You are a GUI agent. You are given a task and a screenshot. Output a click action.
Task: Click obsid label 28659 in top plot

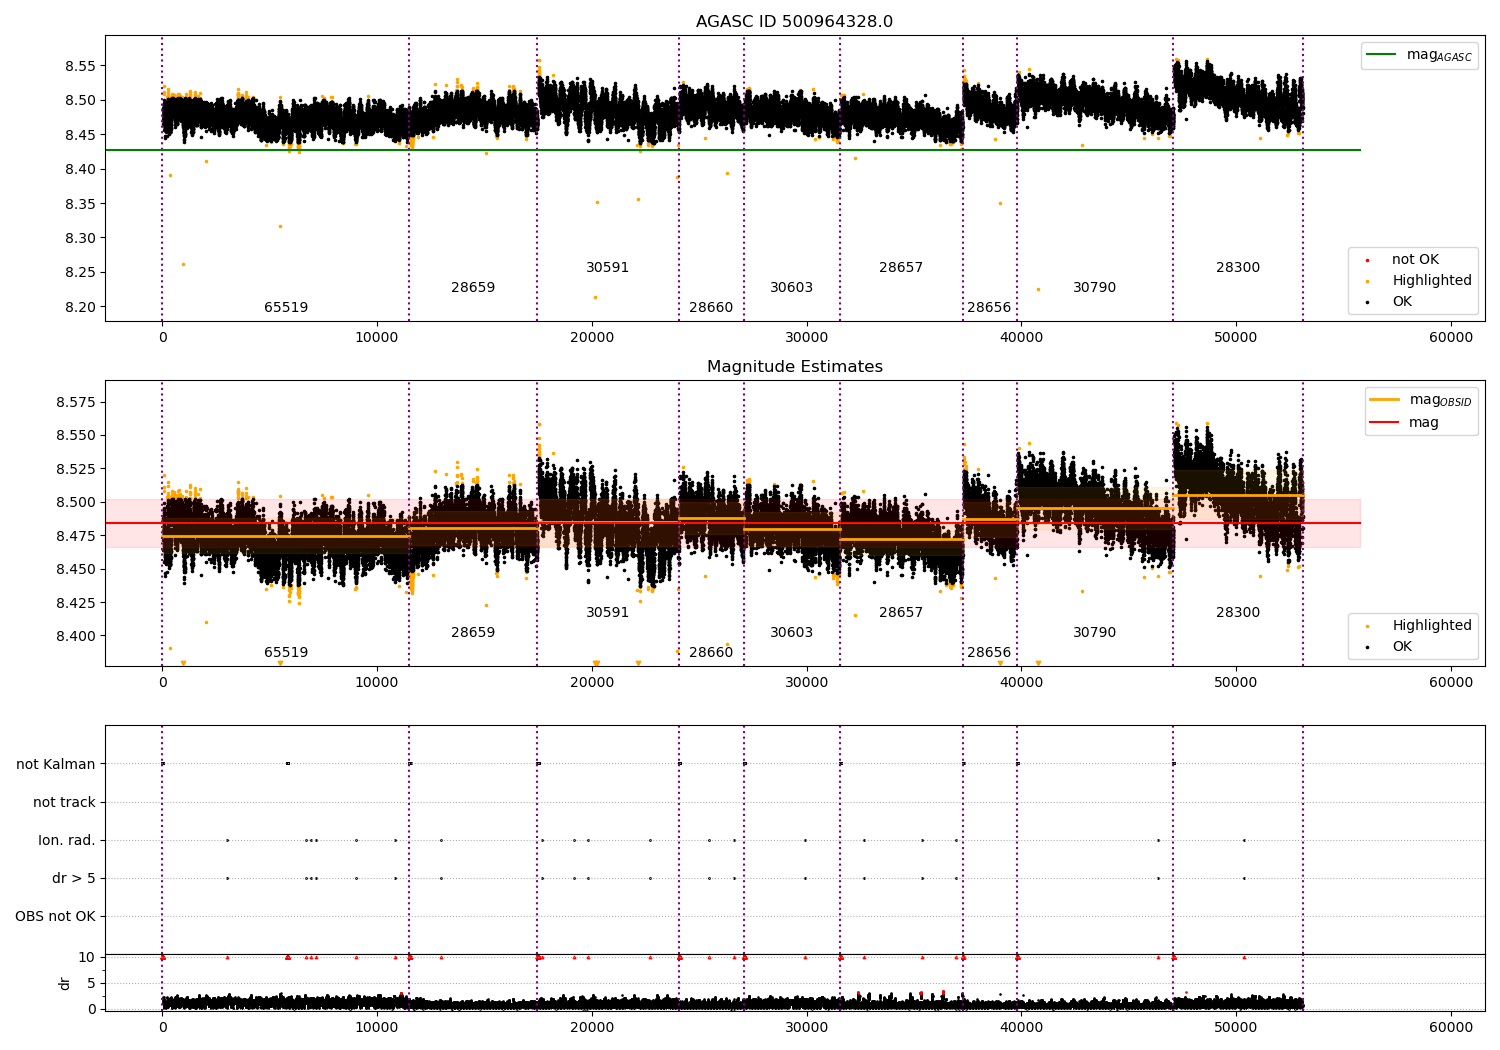tap(473, 288)
